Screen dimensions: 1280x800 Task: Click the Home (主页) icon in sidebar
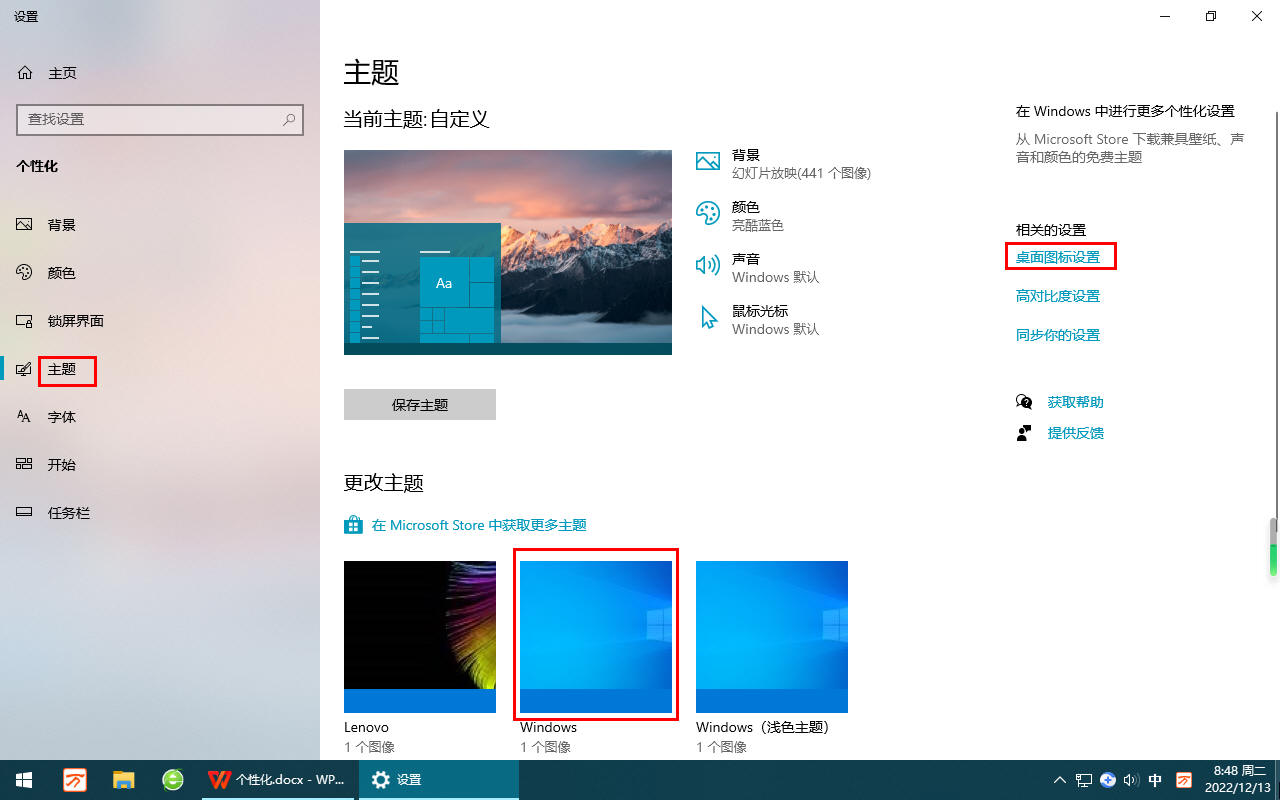[25, 73]
